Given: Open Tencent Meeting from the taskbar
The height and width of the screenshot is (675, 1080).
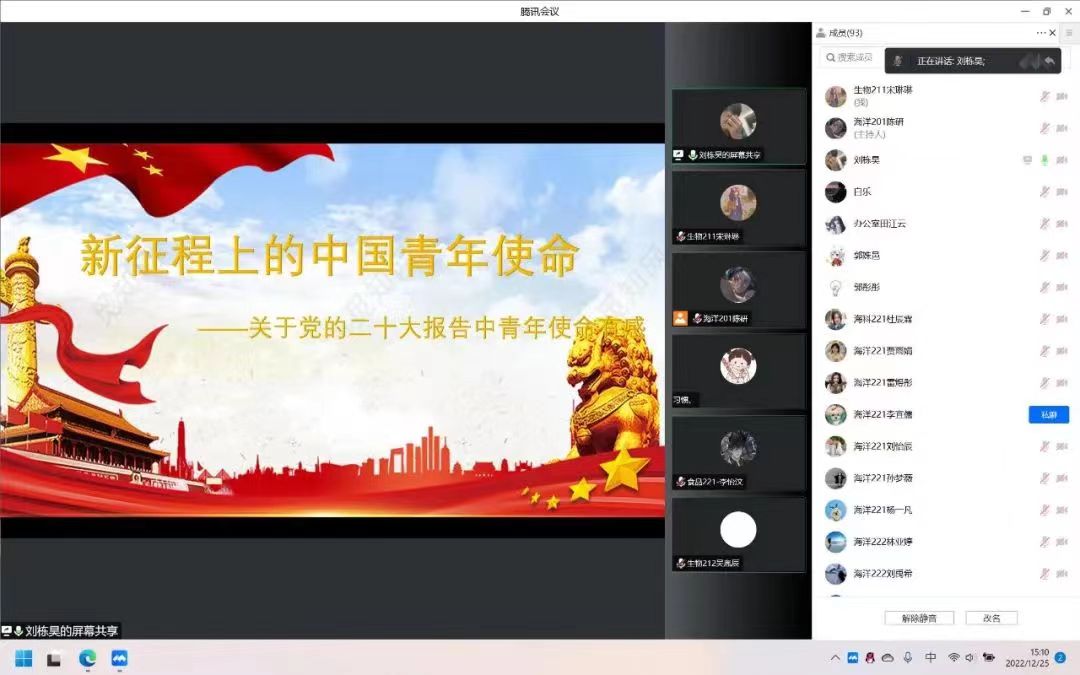Looking at the screenshot, I should (120, 658).
